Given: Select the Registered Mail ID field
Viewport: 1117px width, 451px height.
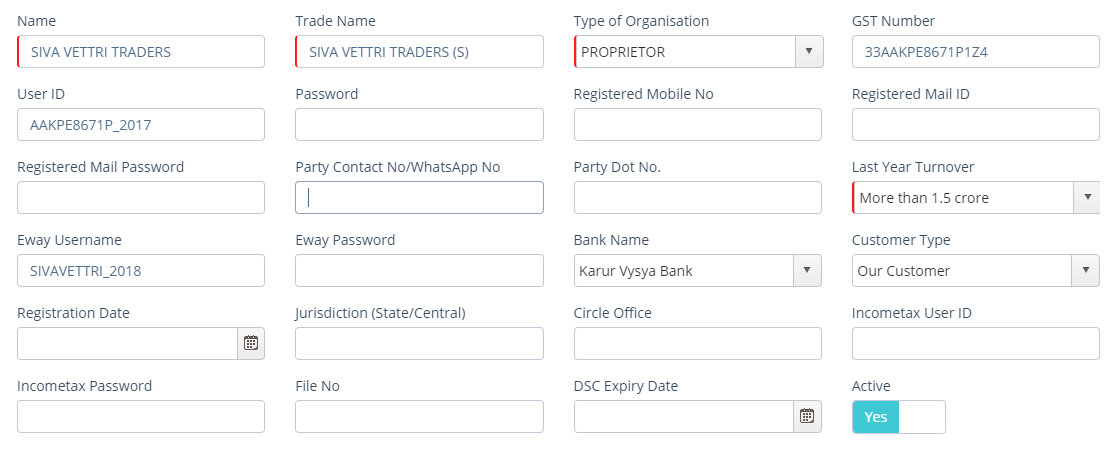Looking at the screenshot, I should coord(976,125).
